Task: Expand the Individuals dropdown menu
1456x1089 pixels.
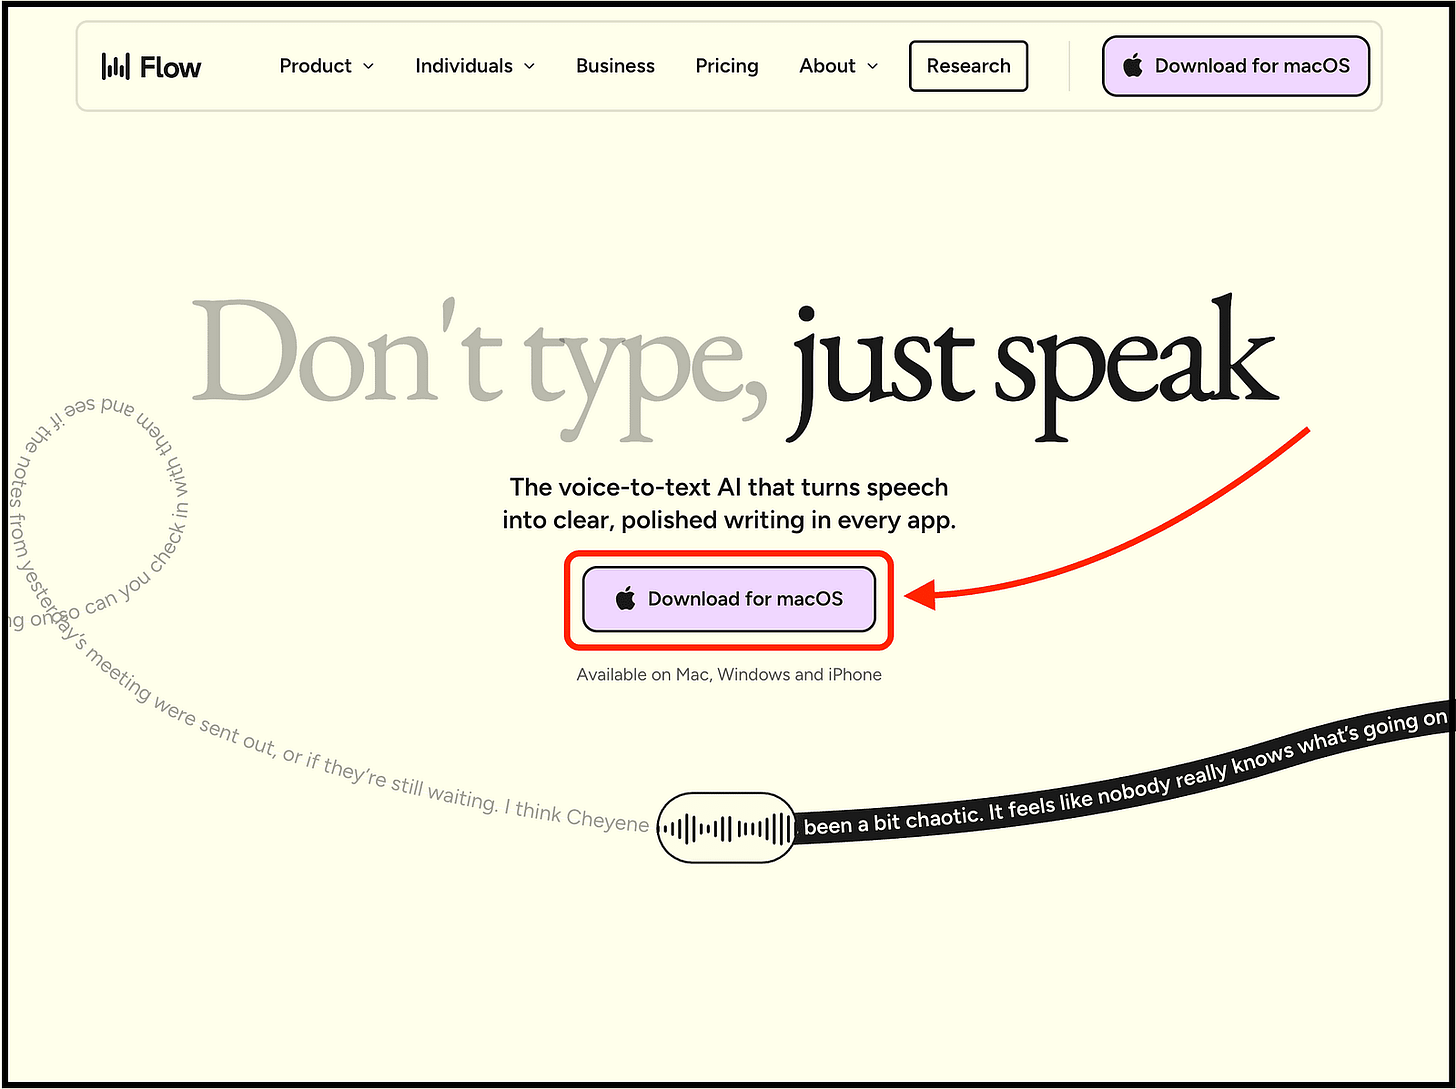Action: tap(475, 66)
